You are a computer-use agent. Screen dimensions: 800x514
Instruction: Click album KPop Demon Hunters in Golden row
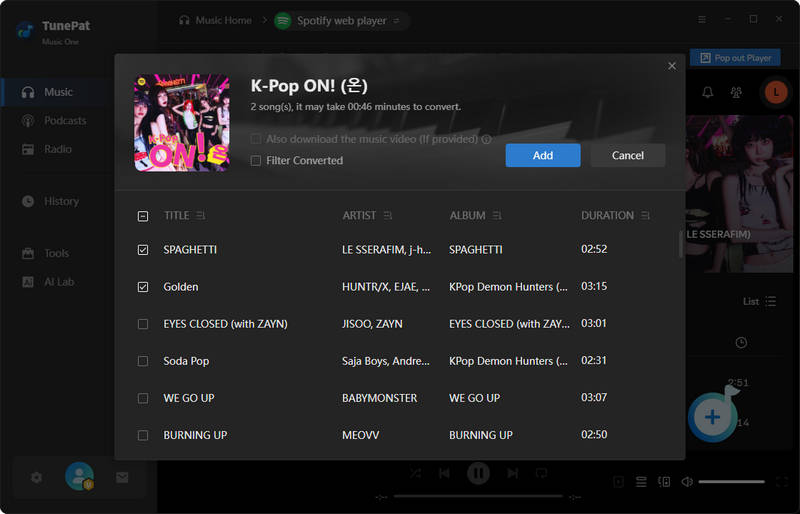tap(508, 287)
